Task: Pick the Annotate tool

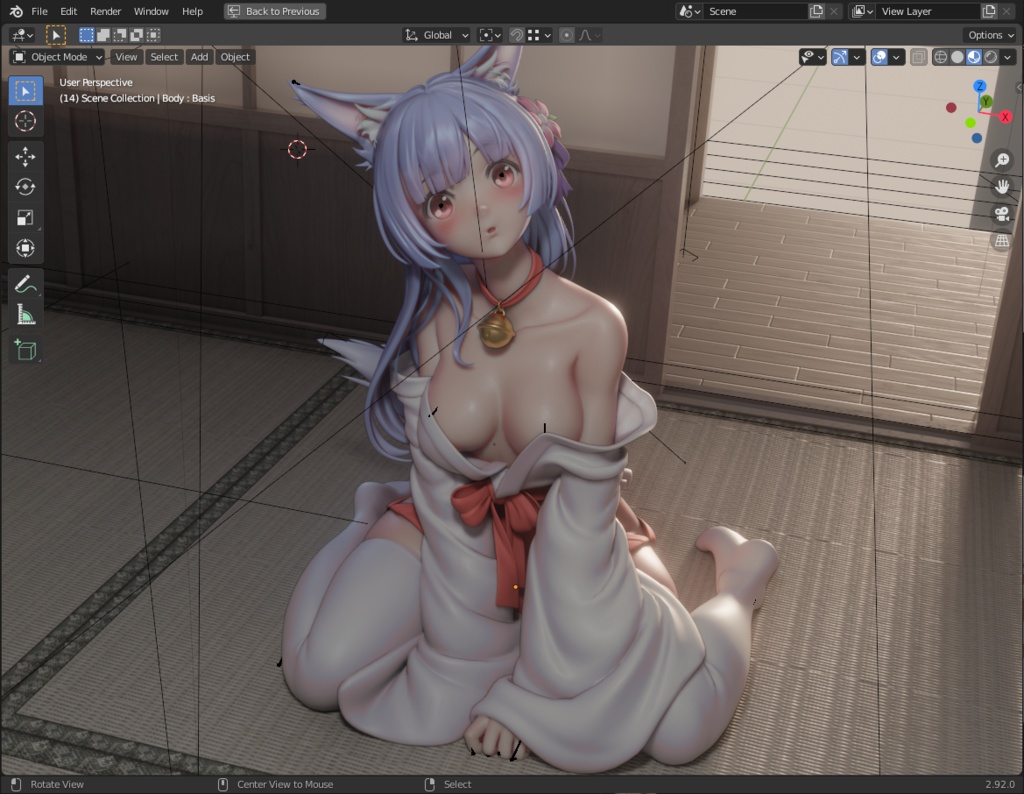Action: (25, 283)
